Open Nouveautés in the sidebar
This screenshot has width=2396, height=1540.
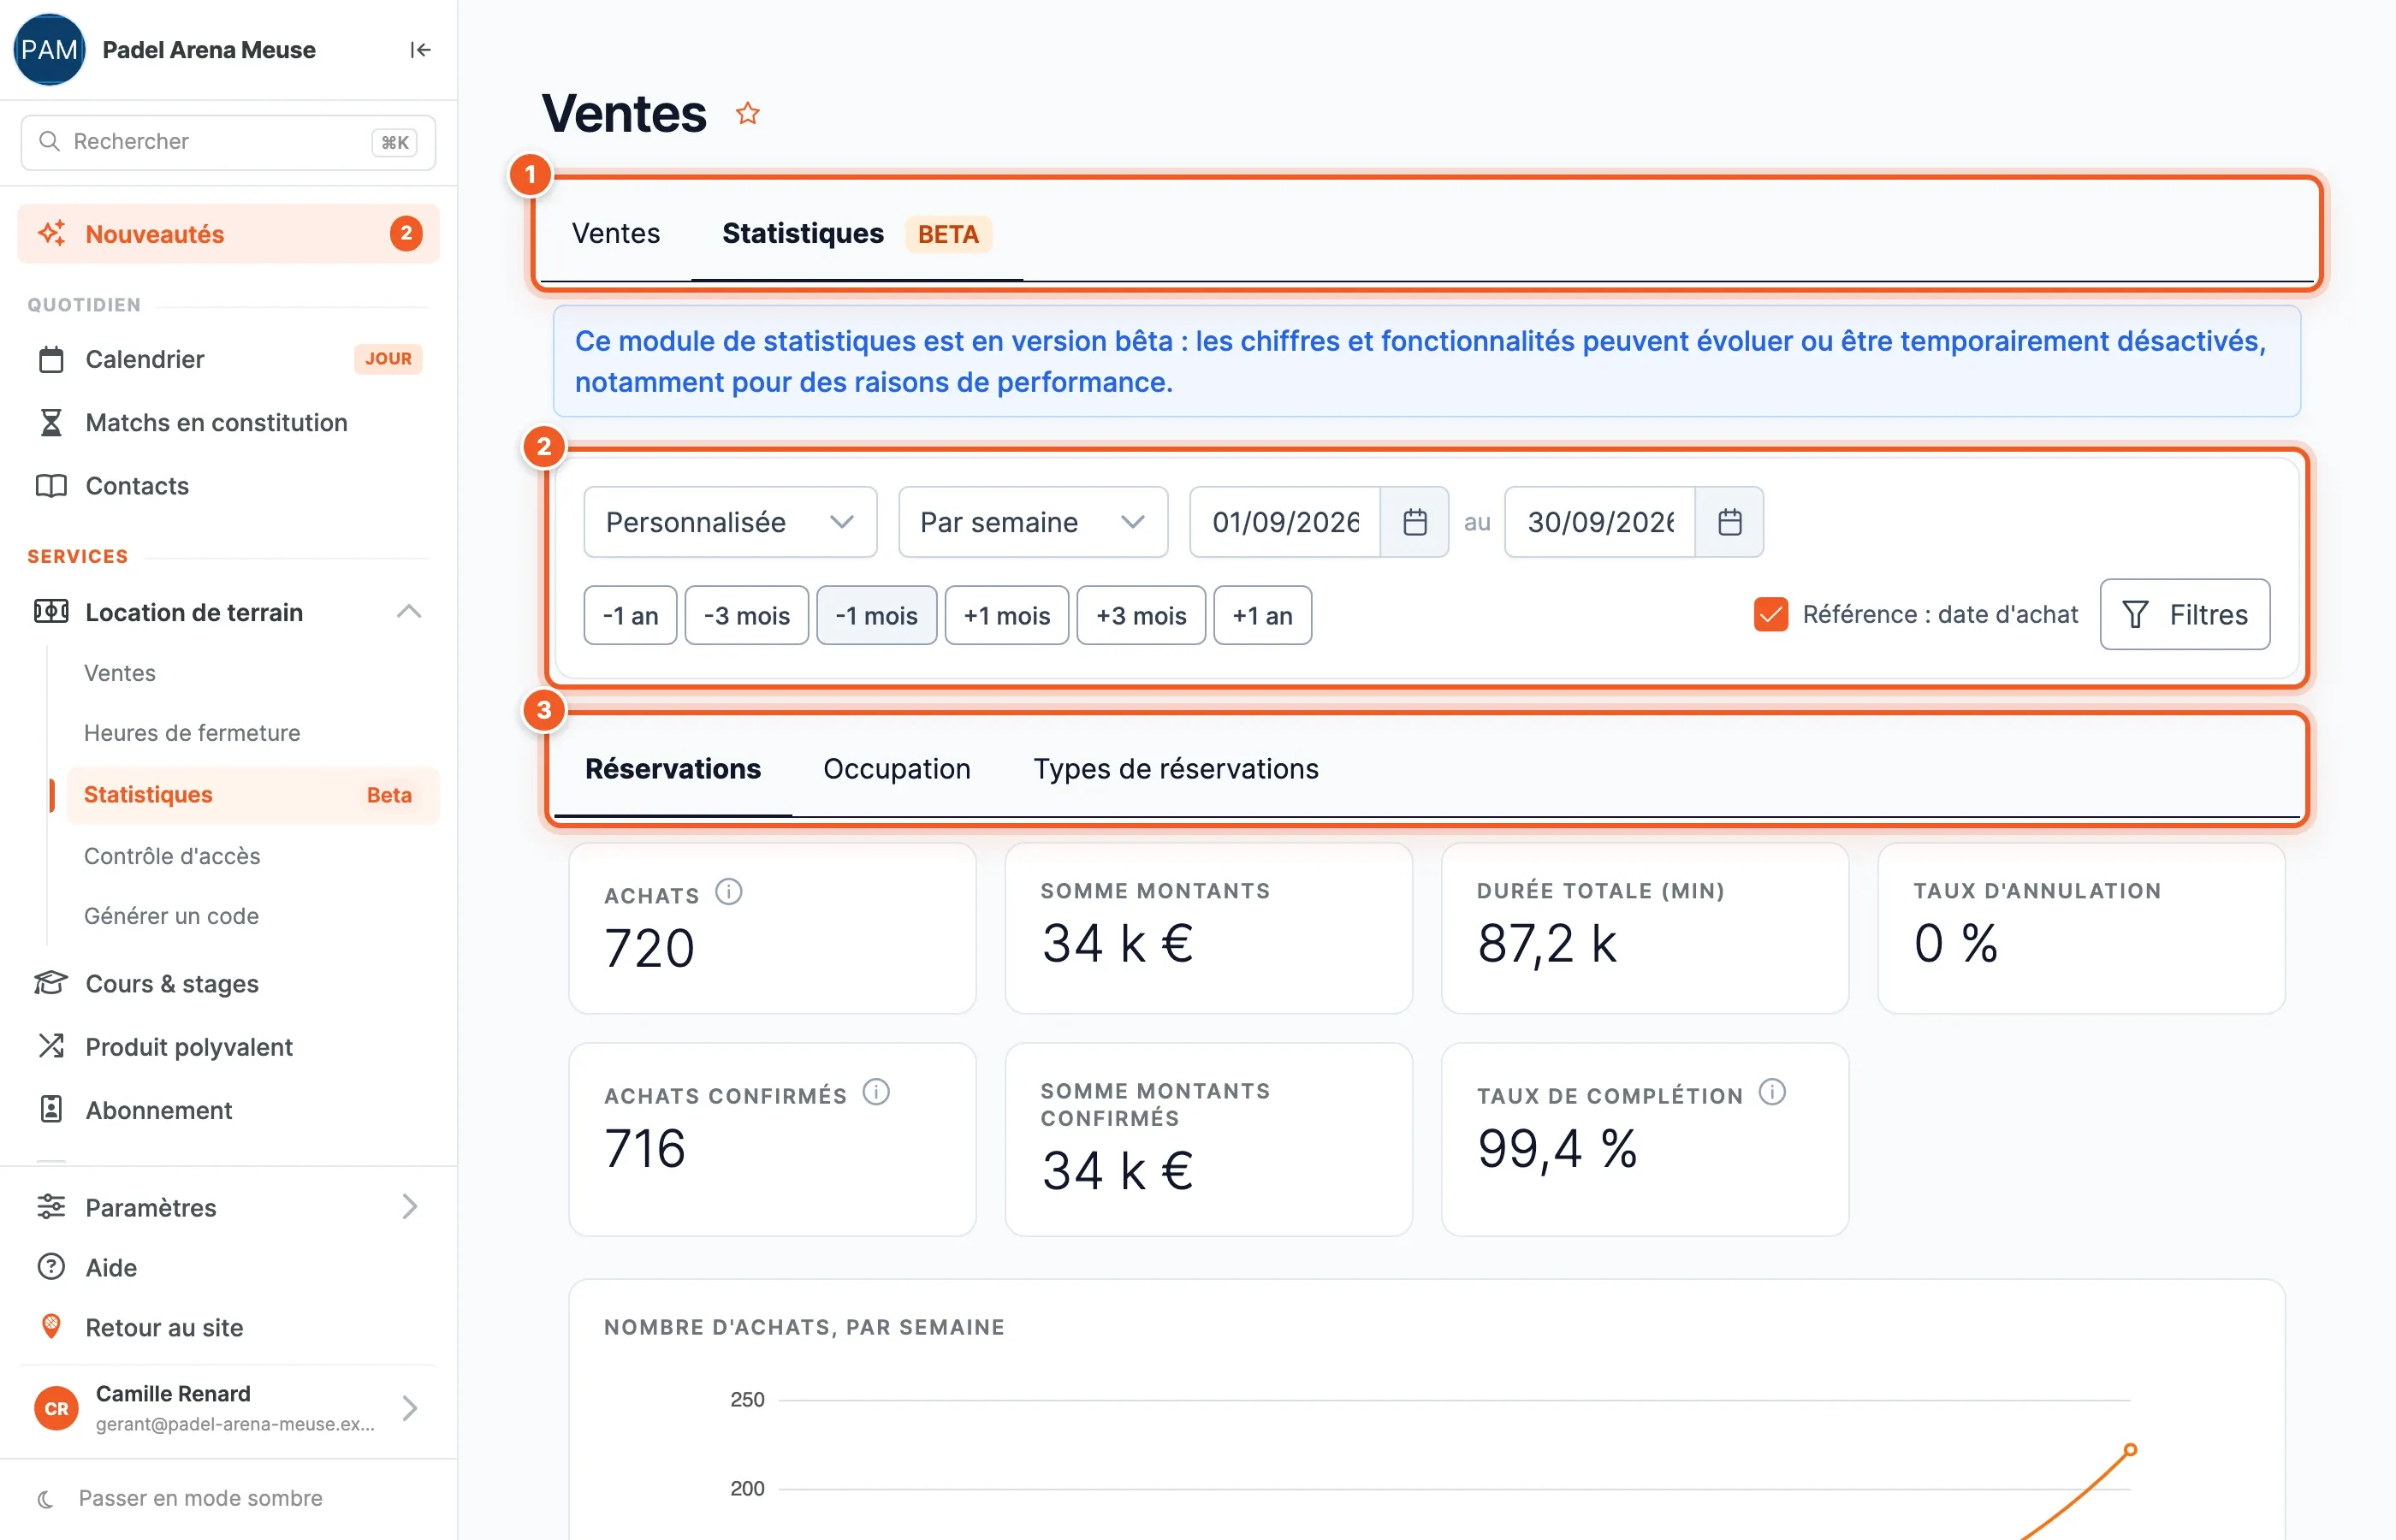point(228,234)
